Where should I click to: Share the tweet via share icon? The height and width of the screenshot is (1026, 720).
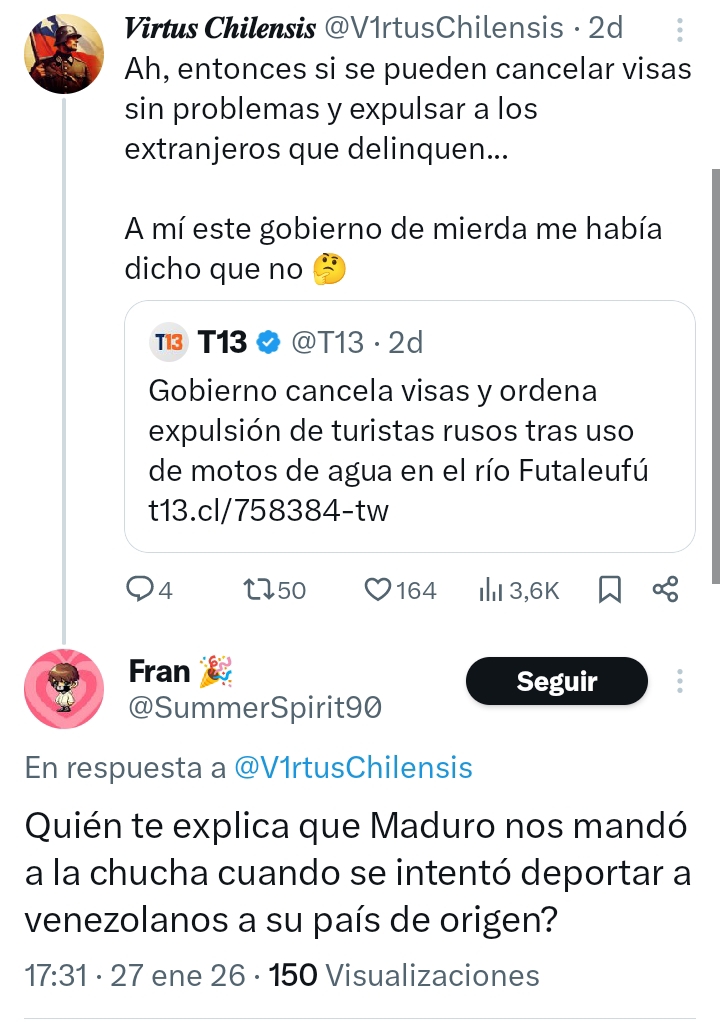click(x=665, y=590)
